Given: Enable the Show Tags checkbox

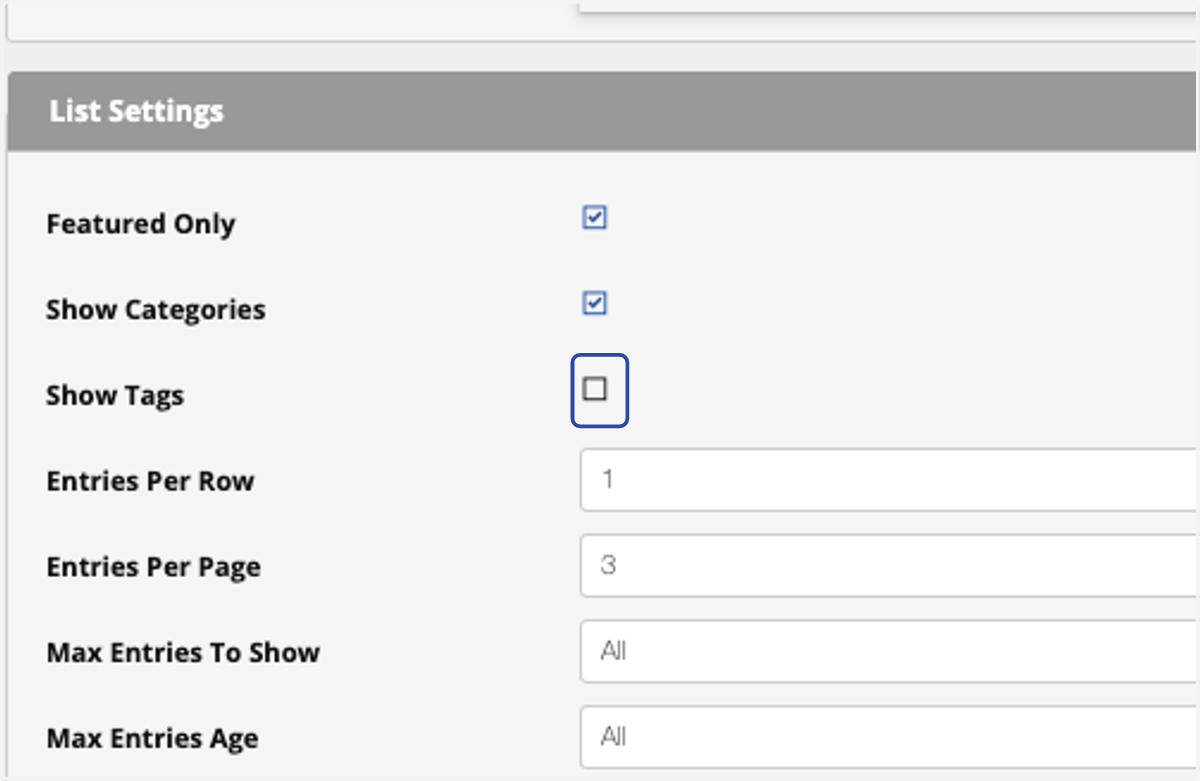Looking at the screenshot, I should (x=595, y=389).
